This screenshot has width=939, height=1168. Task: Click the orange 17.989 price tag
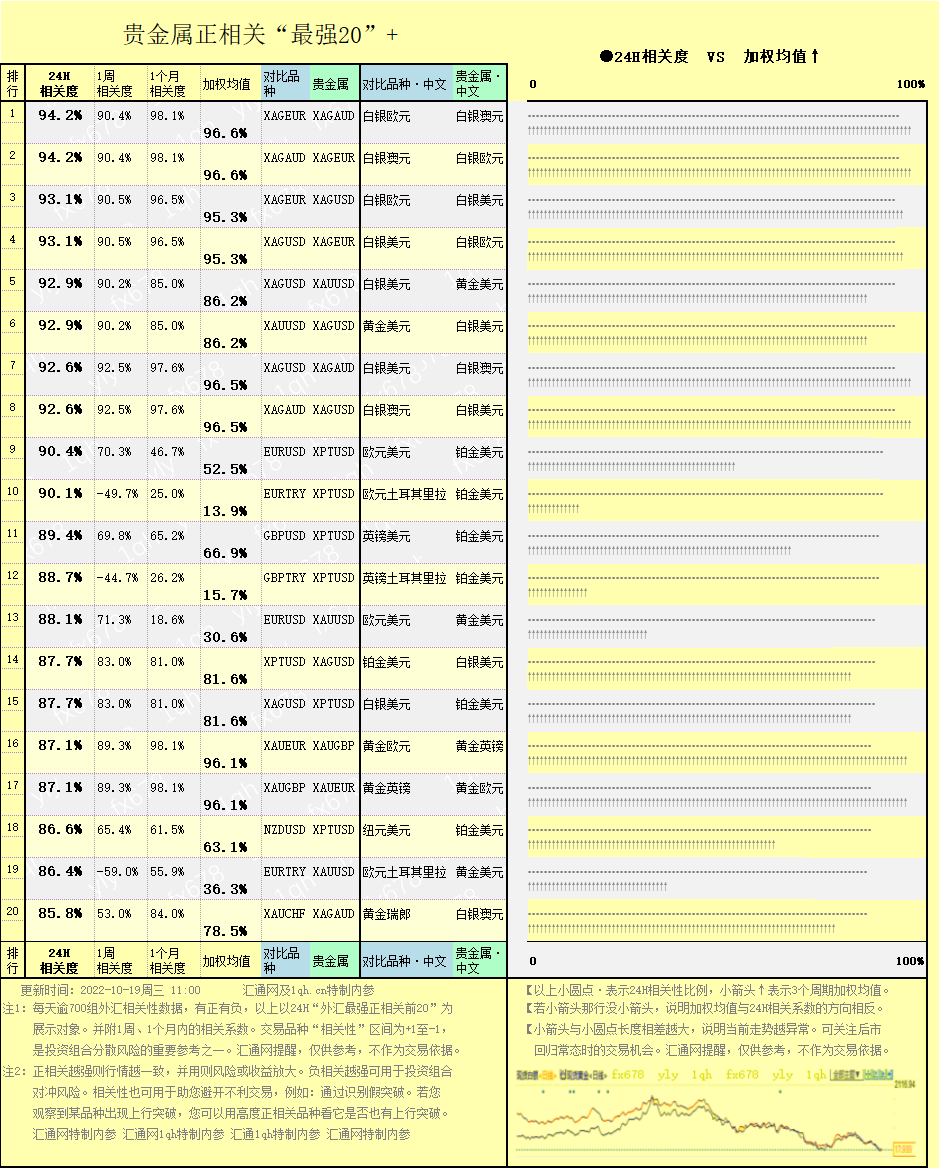coord(902,1149)
